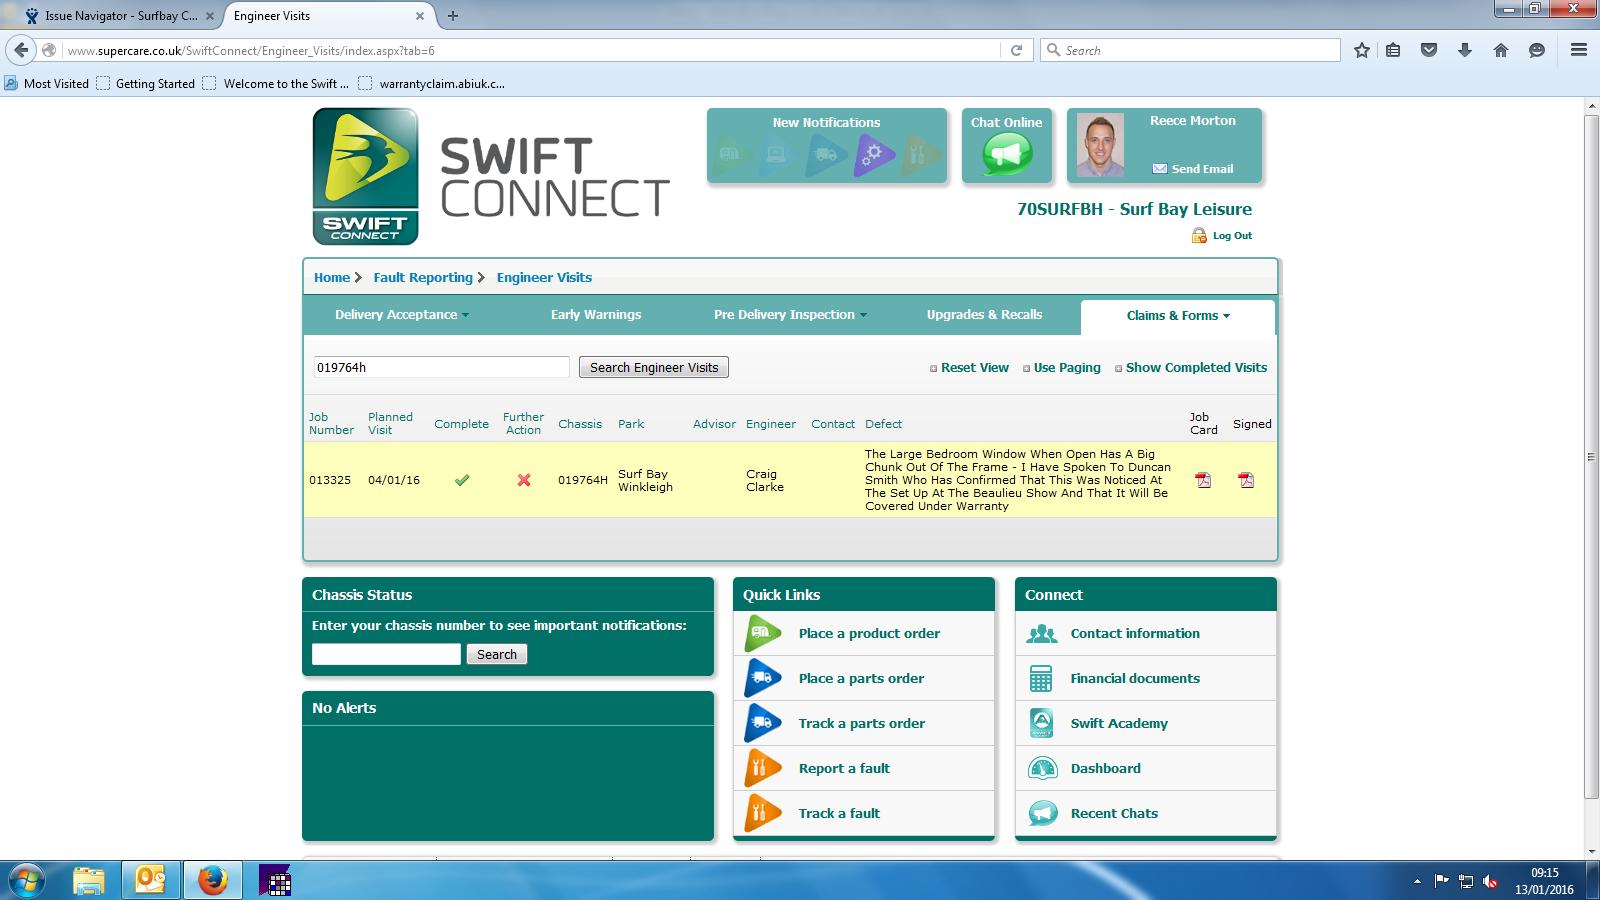The image size is (1600, 900).
Task: Expand the Delivery Acceptance dropdown
Action: coord(402,315)
